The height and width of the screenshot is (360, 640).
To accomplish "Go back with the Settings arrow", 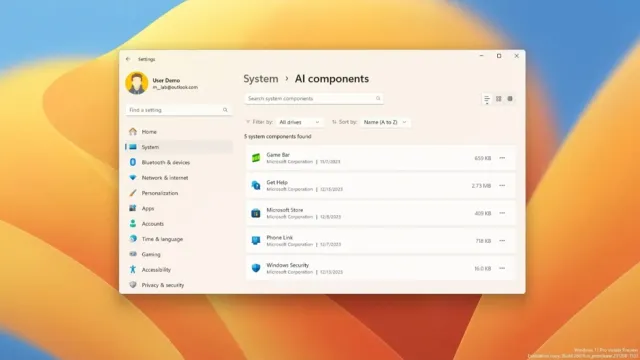I will [128, 59].
